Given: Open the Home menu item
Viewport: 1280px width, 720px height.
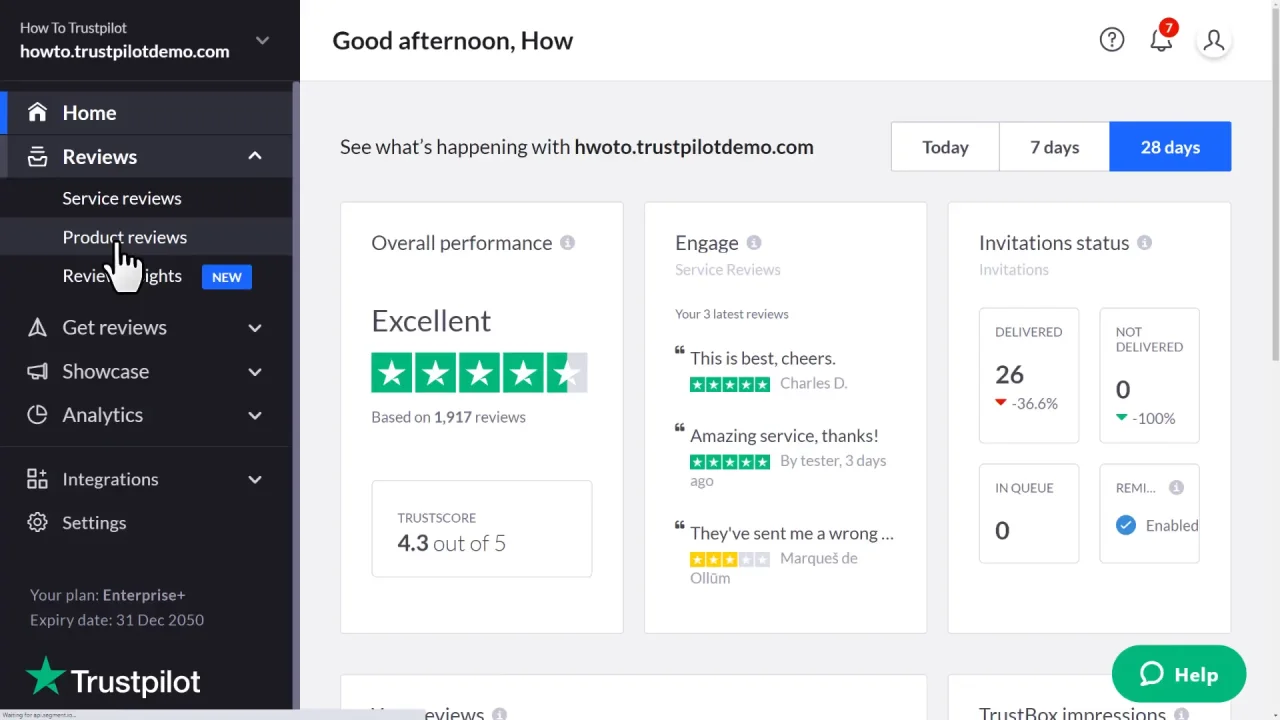Looking at the screenshot, I should click(89, 113).
